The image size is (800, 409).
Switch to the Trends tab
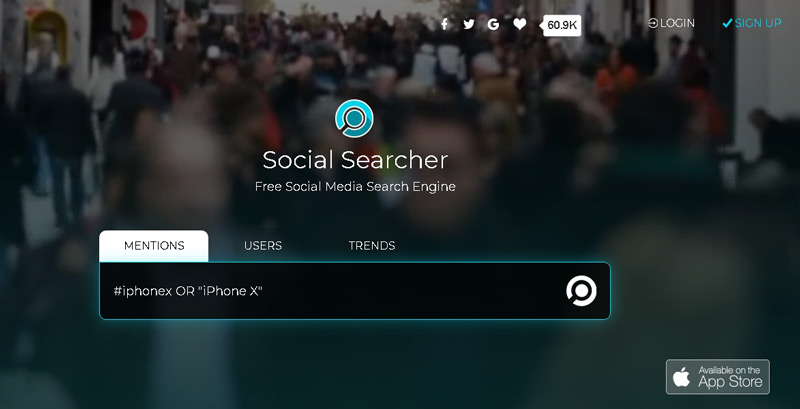coord(371,245)
